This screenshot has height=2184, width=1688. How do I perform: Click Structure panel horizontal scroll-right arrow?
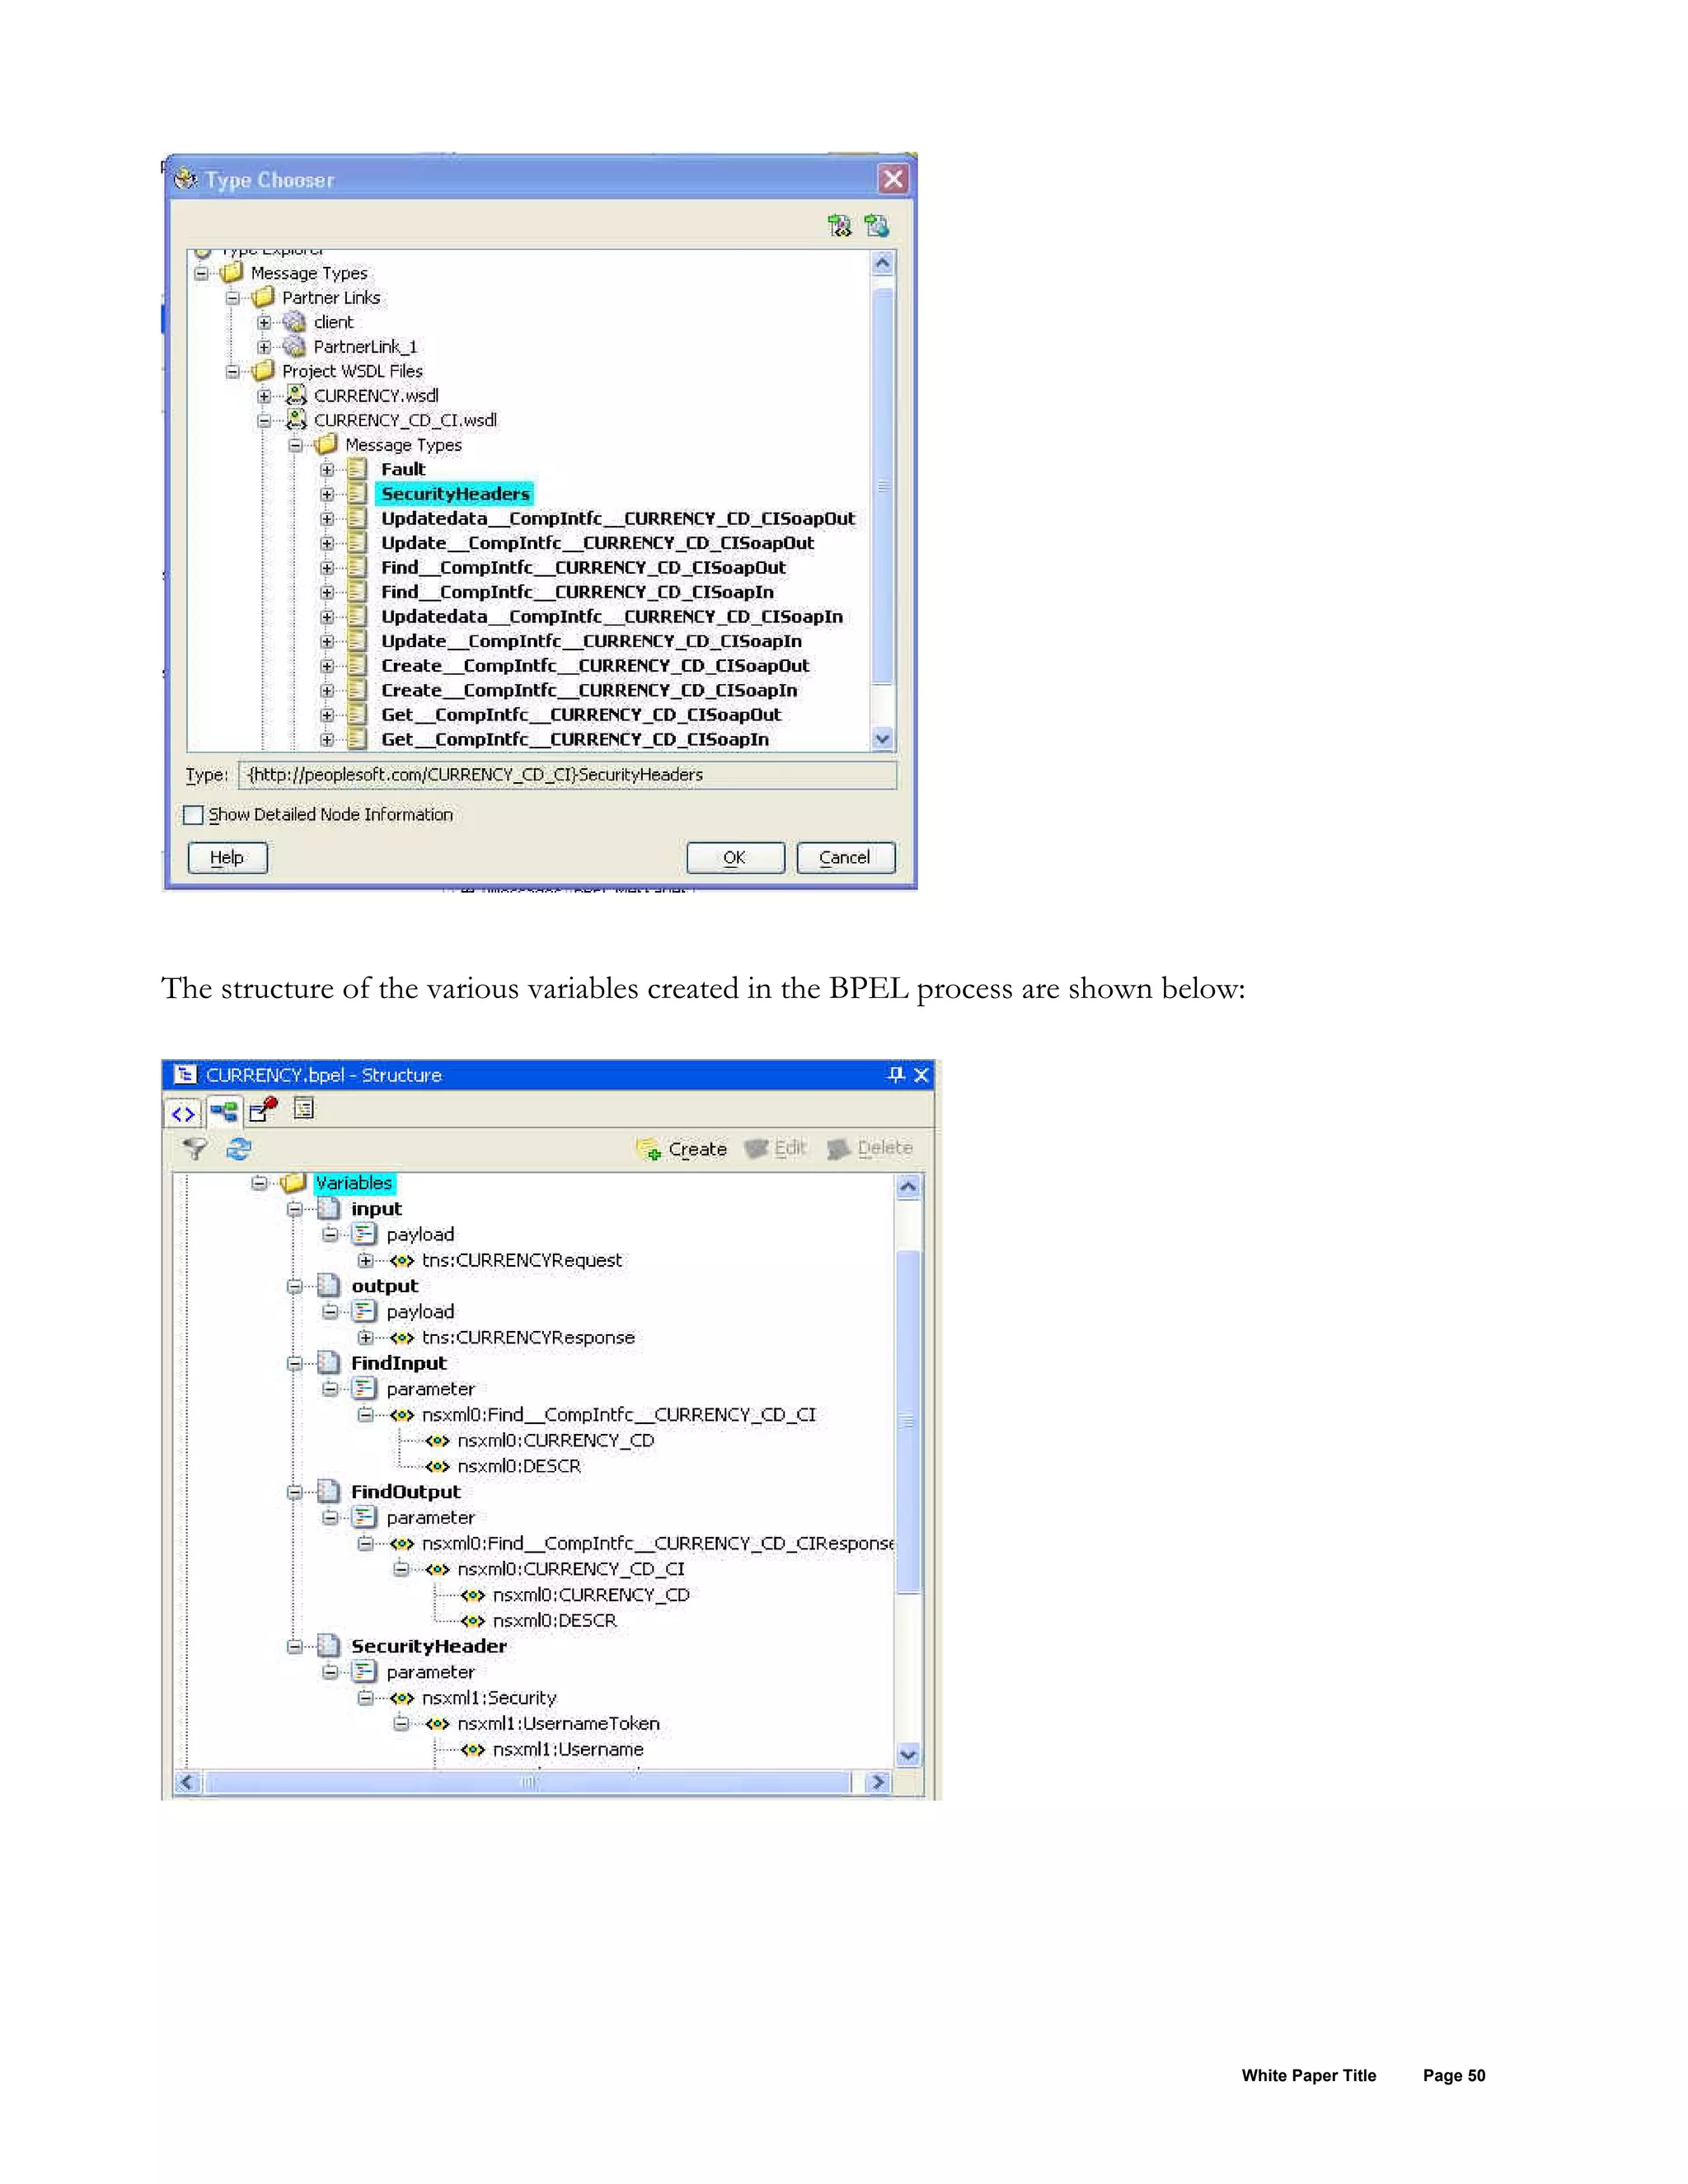pos(878,1782)
